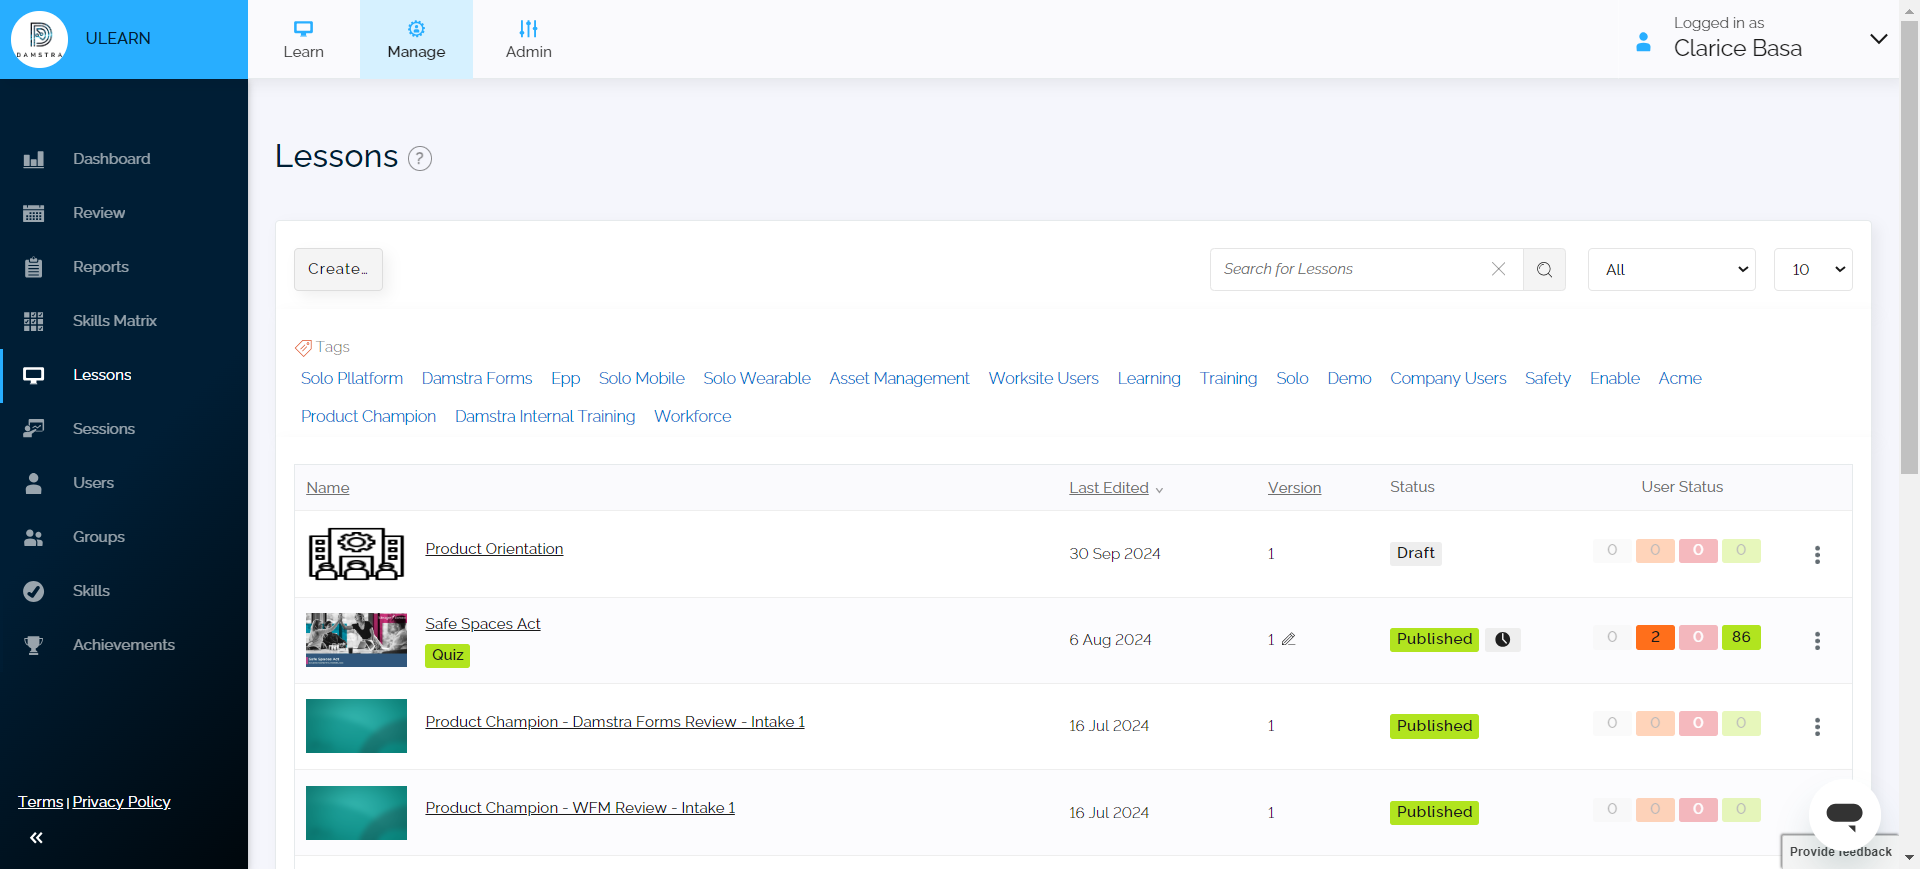The image size is (1920, 869).
Task: Click the pencil edit icon for Safe Spaces Act
Action: tap(1289, 639)
